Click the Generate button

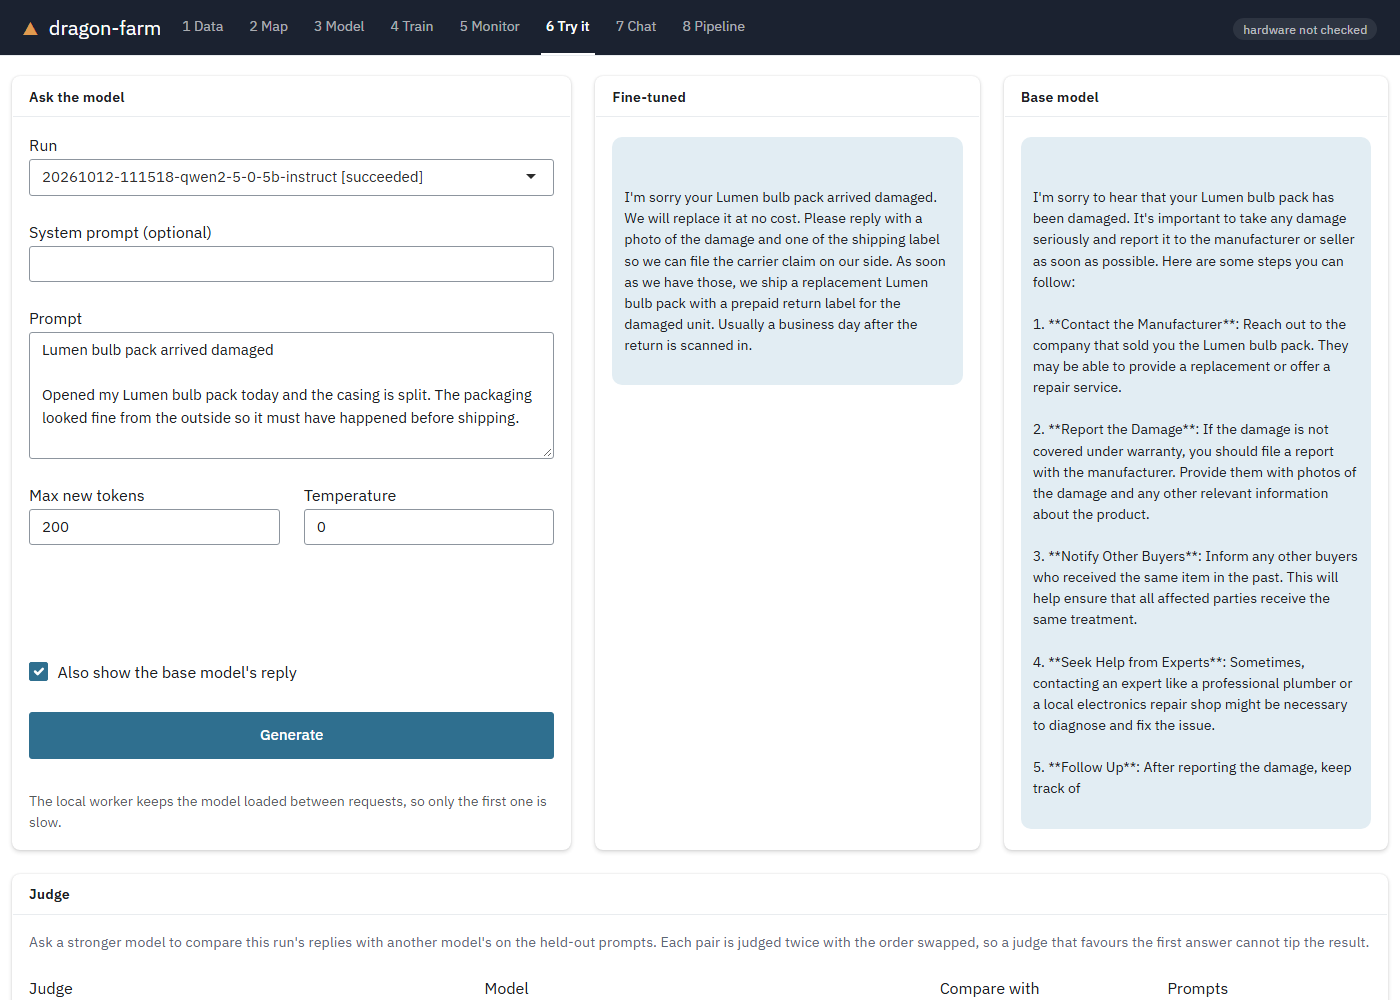291,735
